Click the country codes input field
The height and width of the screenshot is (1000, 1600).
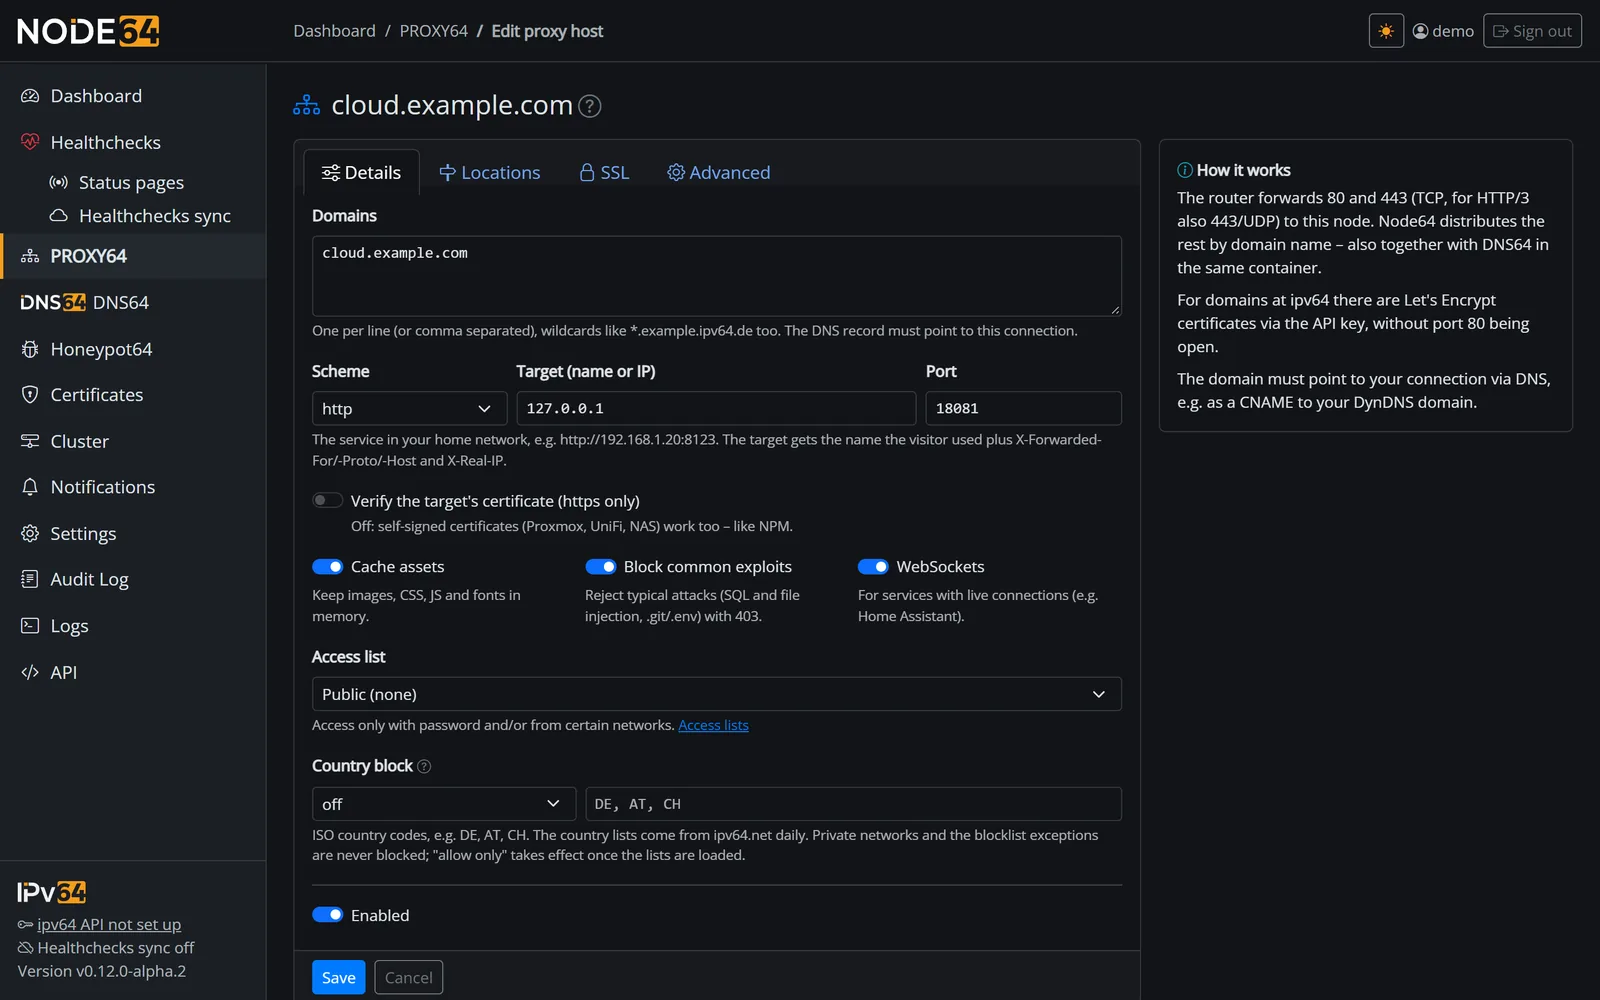pos(853,804)
